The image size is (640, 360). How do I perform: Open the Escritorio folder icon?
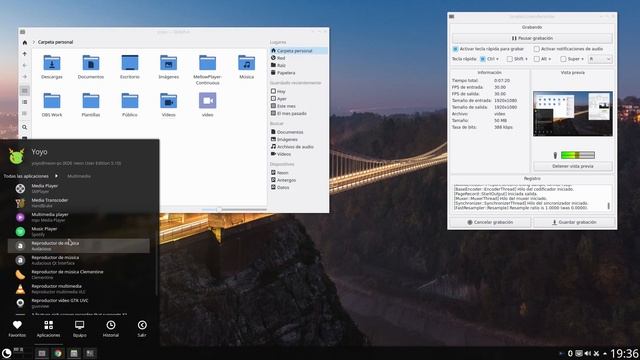(130, 63)
